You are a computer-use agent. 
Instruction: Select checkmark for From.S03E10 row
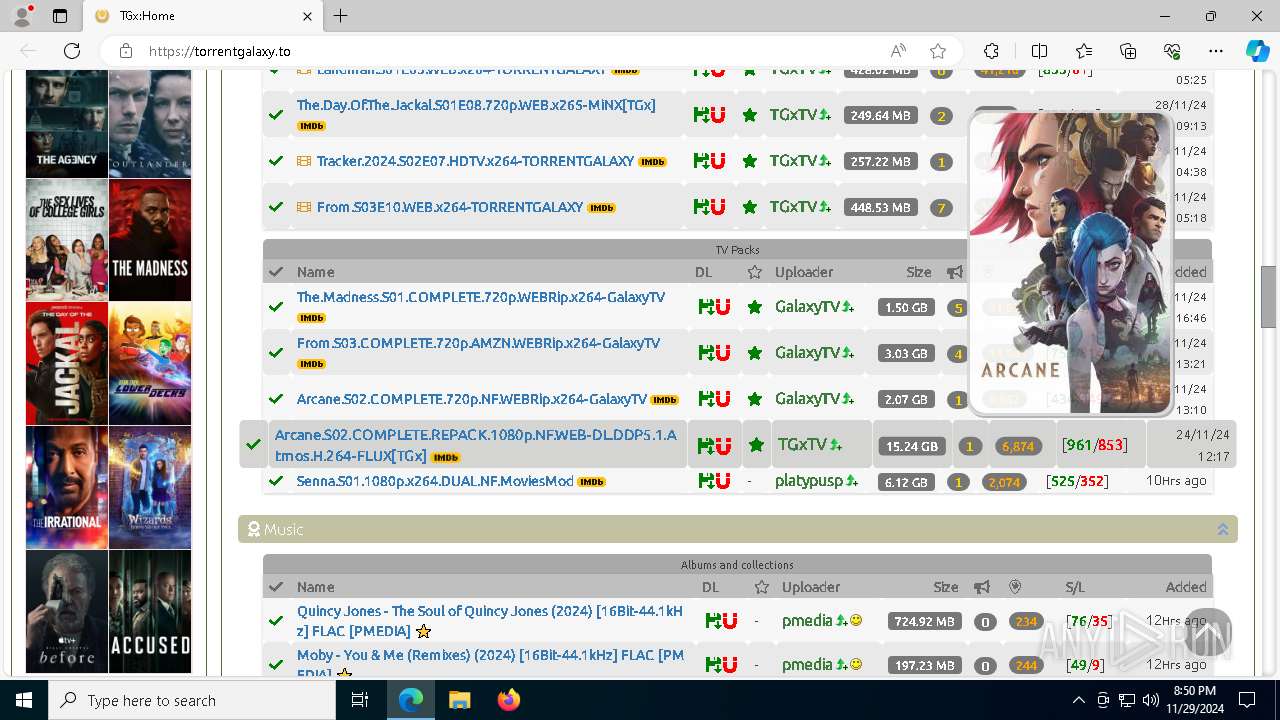point(276,207)
